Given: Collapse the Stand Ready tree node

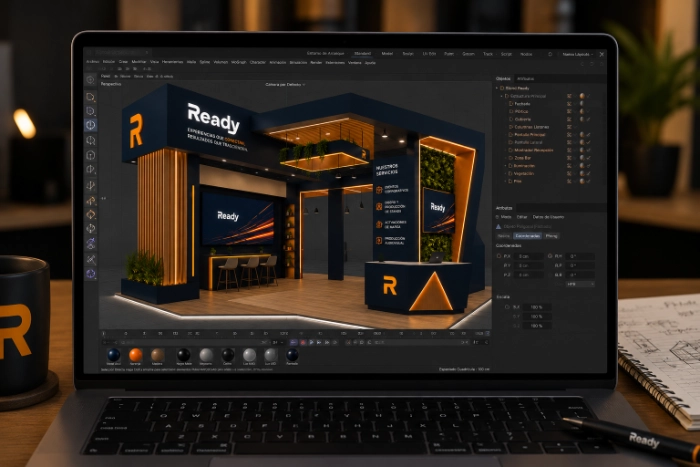Looking at the screenshot, I should (497, 88).
